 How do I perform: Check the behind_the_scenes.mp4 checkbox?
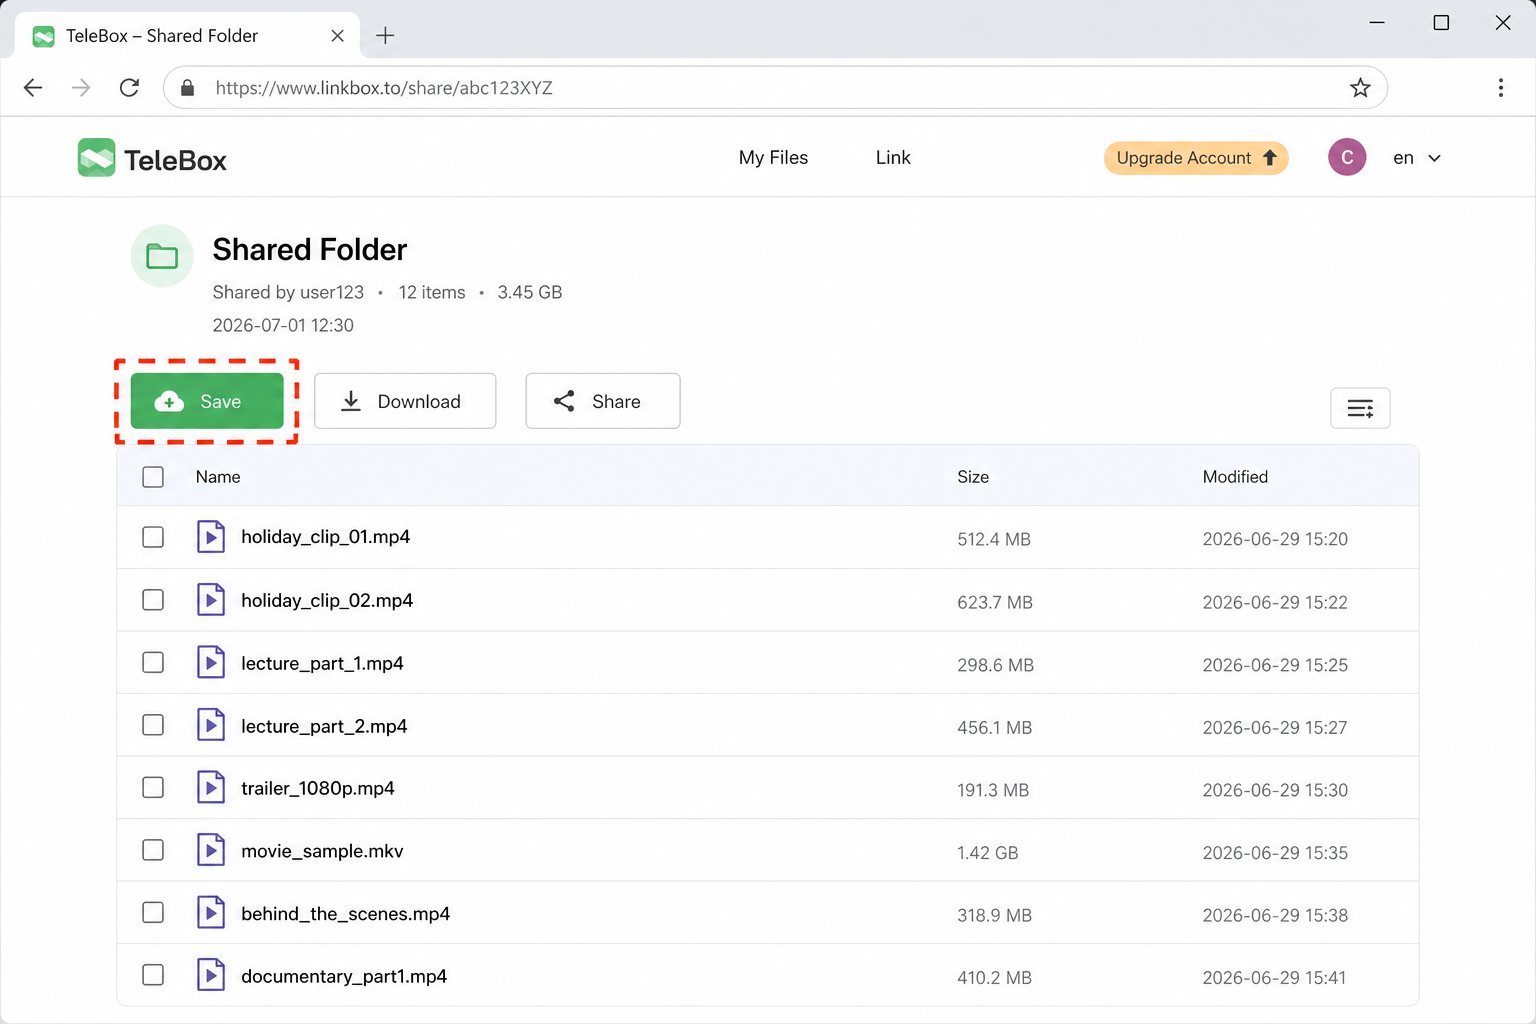[x=153, y=913]
